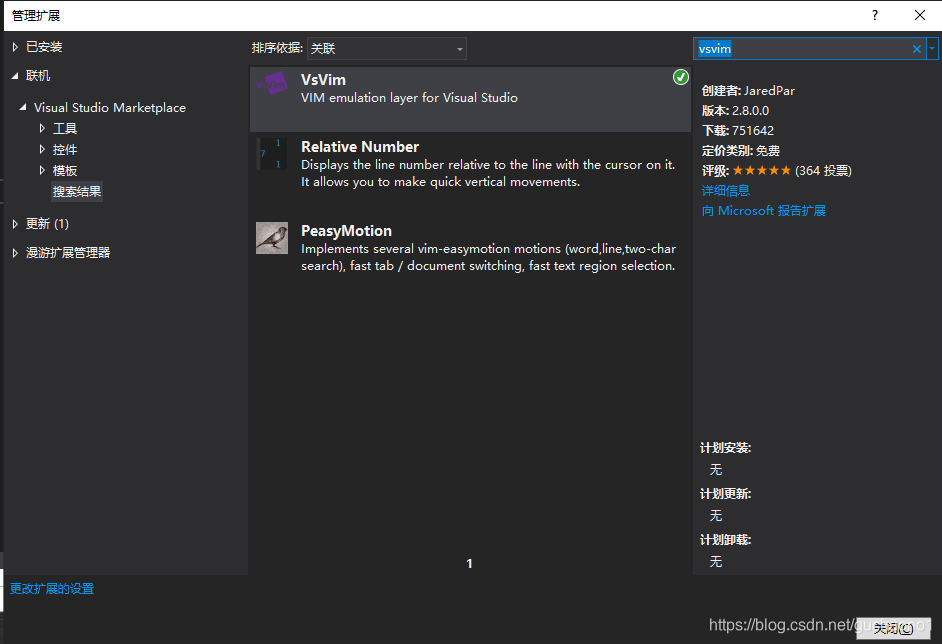This screenshot has height=644, width=942.
Task: Select the 控件 tree item
Action: tap(65, 150)
